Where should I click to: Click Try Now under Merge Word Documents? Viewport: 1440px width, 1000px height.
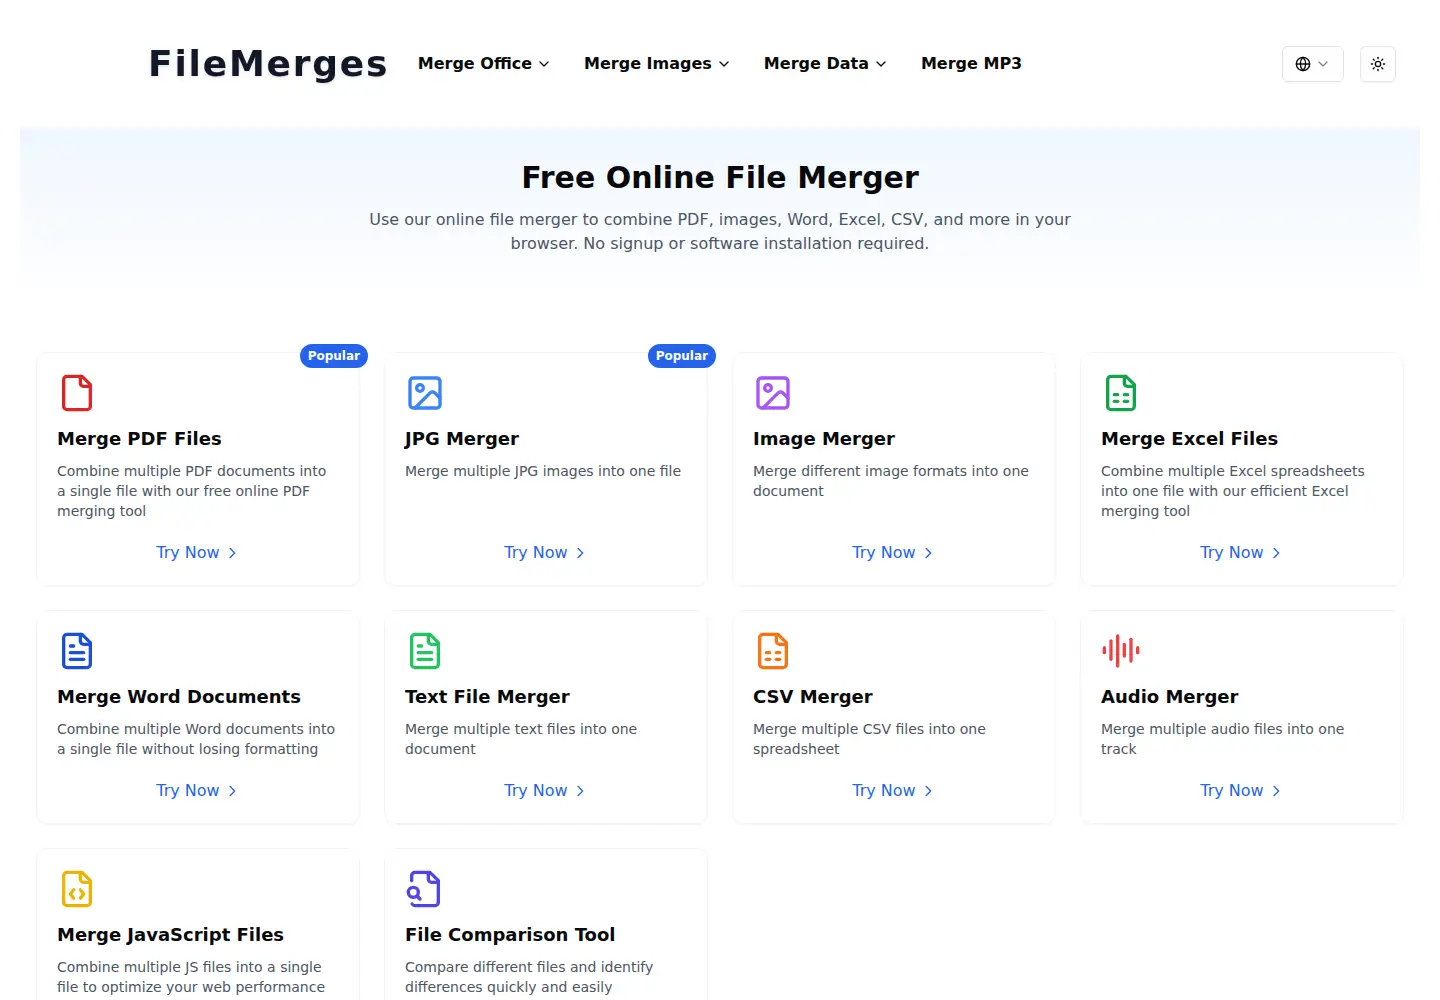[197, 790]
